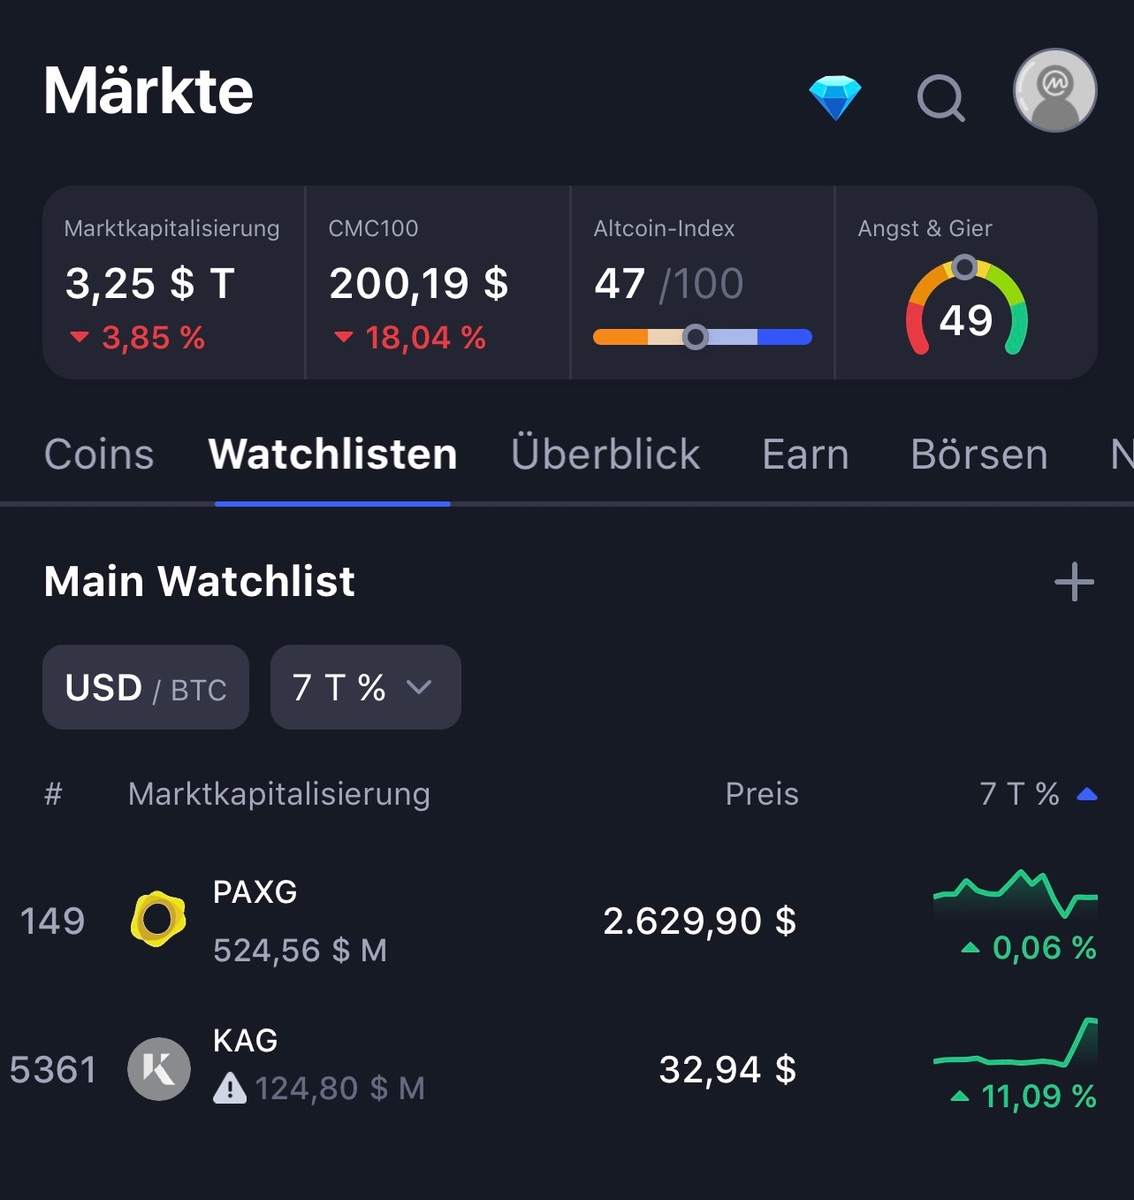1134x1200 pixels.
Task: Open the Angst & Gier gauge
Action: 966,306
